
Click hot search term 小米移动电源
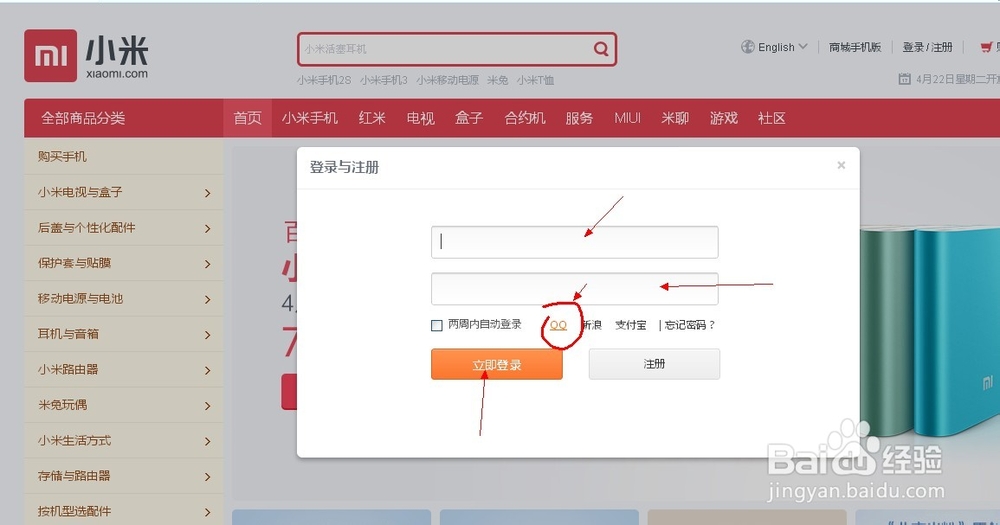click(448, 80)
